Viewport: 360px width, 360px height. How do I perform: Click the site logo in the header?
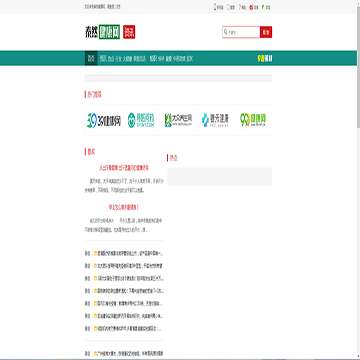pyautogui.click(x=102, y=32)
